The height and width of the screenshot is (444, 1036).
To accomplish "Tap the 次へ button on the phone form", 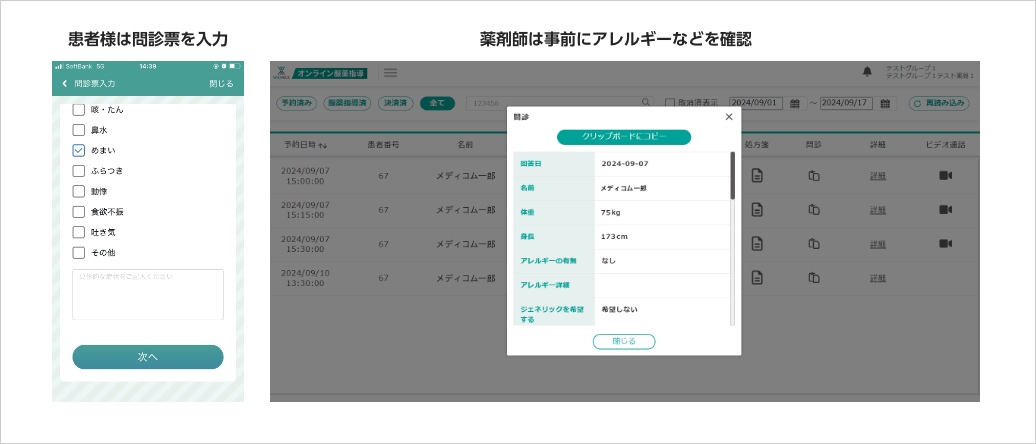I will pos(148,357).
